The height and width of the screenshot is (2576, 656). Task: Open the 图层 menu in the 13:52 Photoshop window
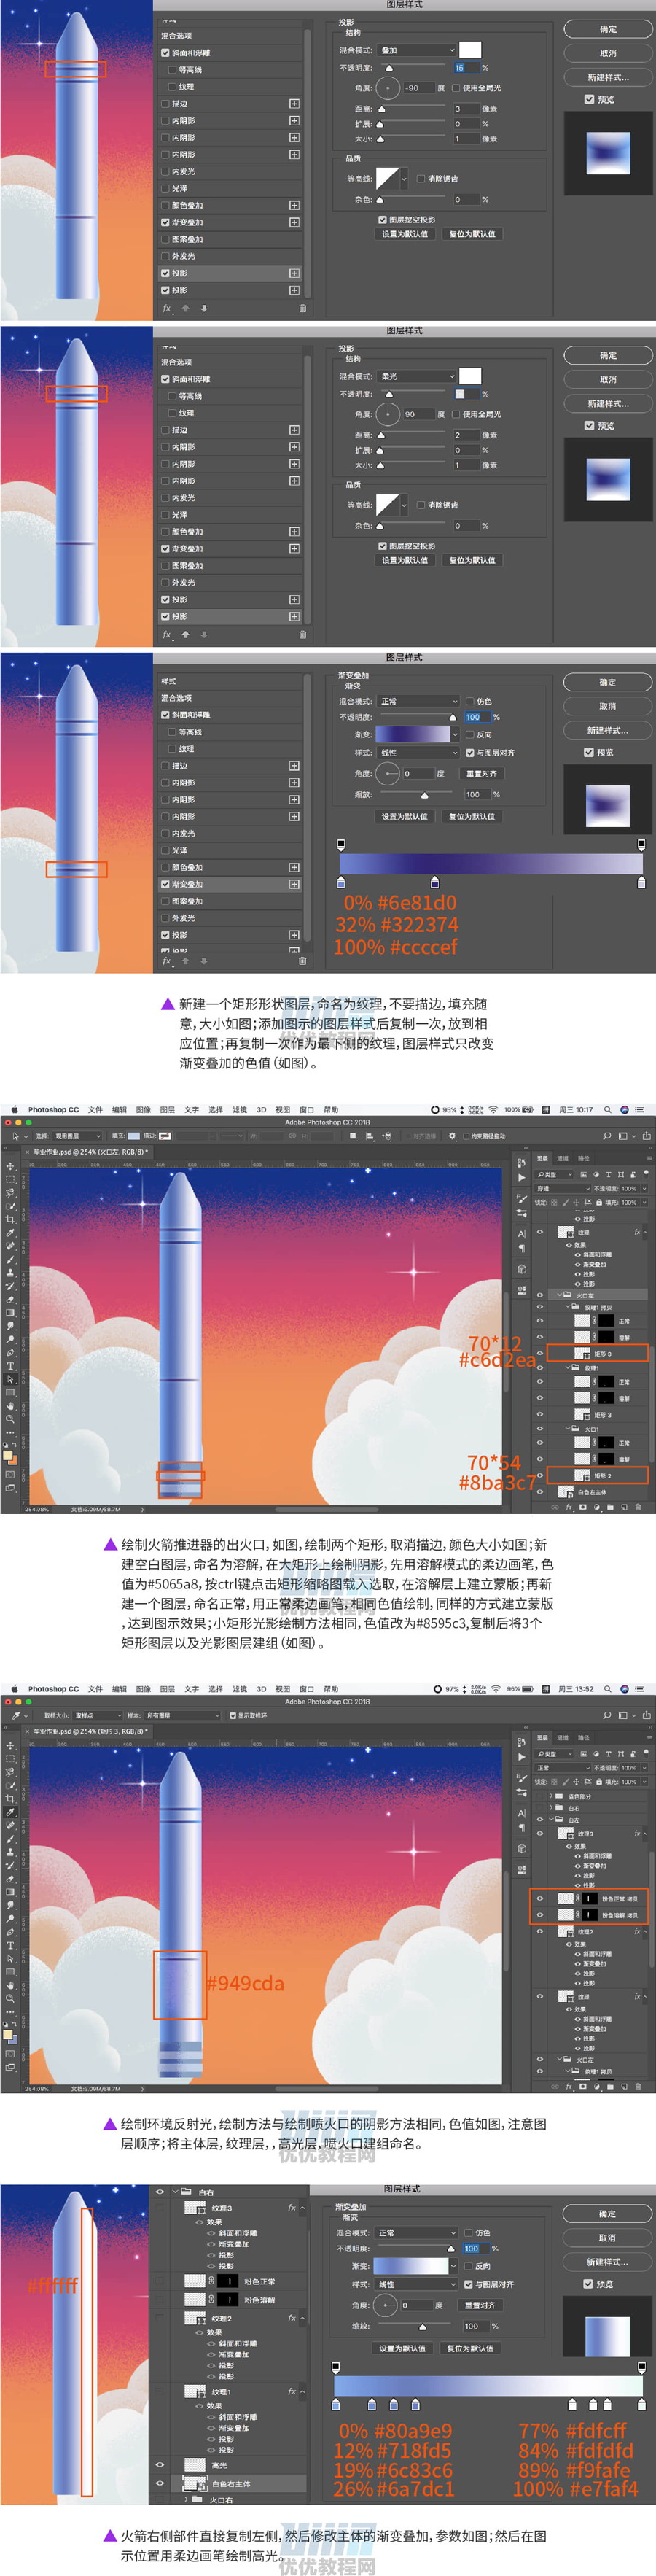(x=167, y=1689)
